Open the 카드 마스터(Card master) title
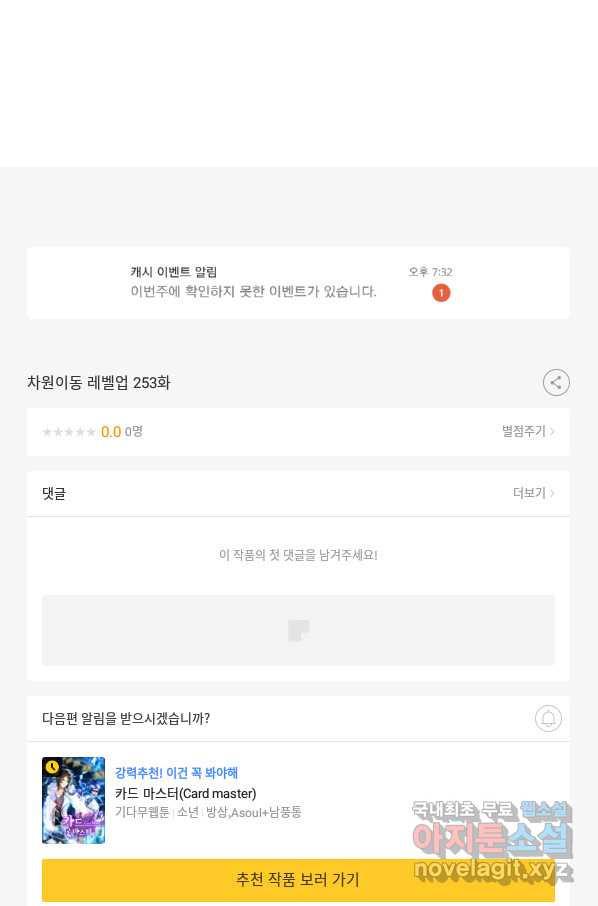598x906 pixels. [x=185, y=793]
